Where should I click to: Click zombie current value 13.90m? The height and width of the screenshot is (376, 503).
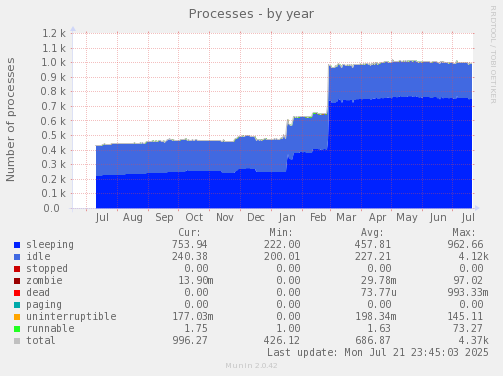click(196, 281)
